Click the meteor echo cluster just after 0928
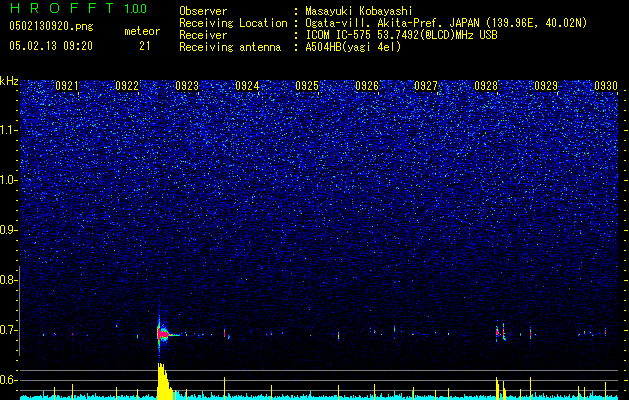Image resolution: width=629 pixels, height=400 pixels. [x=500, y=332]
